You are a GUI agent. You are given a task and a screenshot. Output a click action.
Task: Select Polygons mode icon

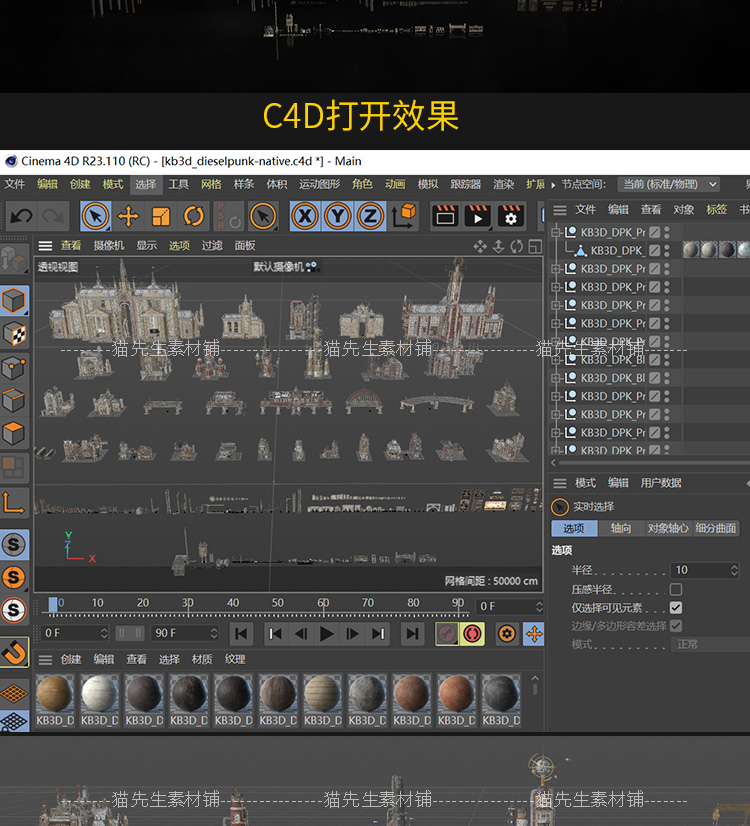(14, 434)
